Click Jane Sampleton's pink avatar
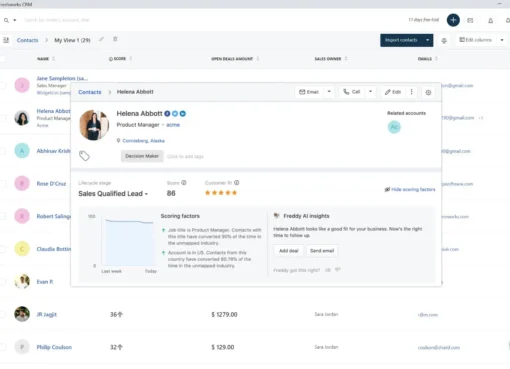510x369 pixels. tap(22, 85)
